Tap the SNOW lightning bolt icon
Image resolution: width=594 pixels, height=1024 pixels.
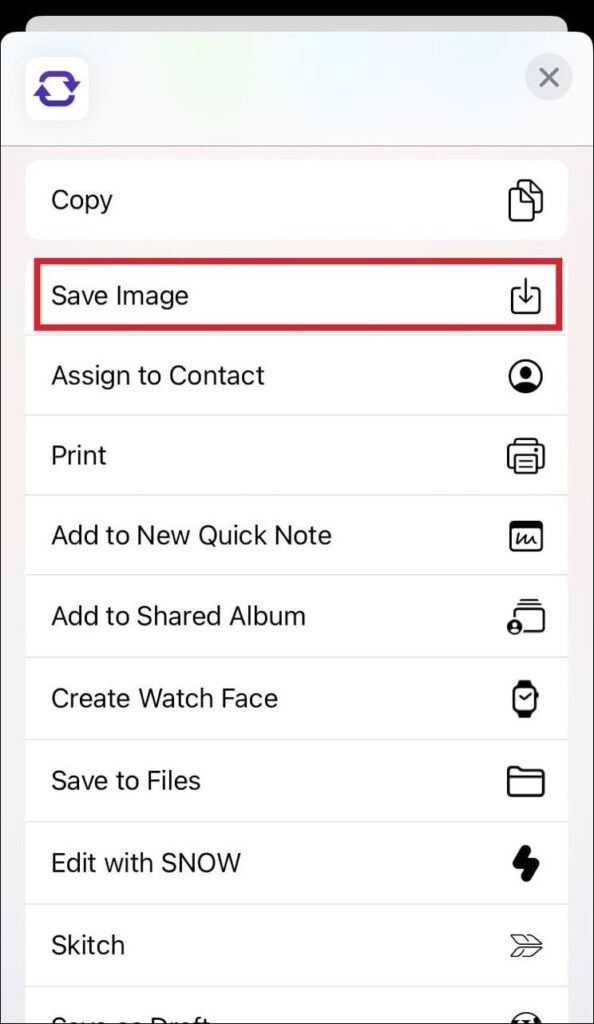525,863
